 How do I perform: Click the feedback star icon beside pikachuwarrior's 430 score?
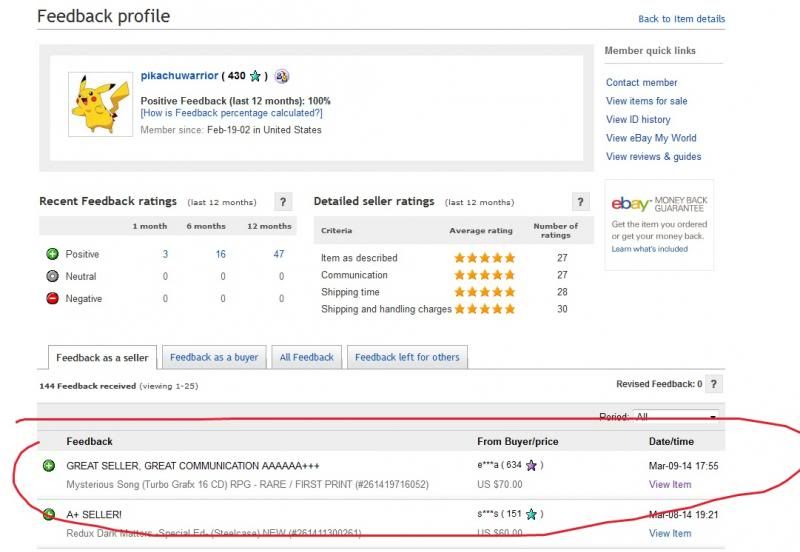[256, 76]
